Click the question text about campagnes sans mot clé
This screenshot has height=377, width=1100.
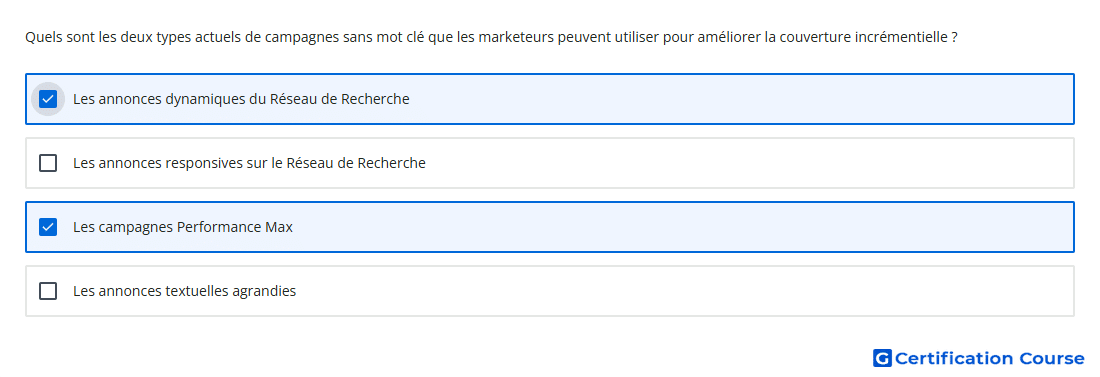(x=491, y=37)
